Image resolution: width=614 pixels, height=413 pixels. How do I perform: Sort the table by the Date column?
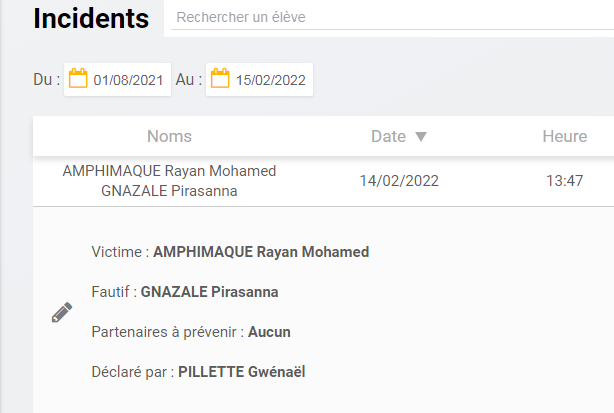click(388, 136)
